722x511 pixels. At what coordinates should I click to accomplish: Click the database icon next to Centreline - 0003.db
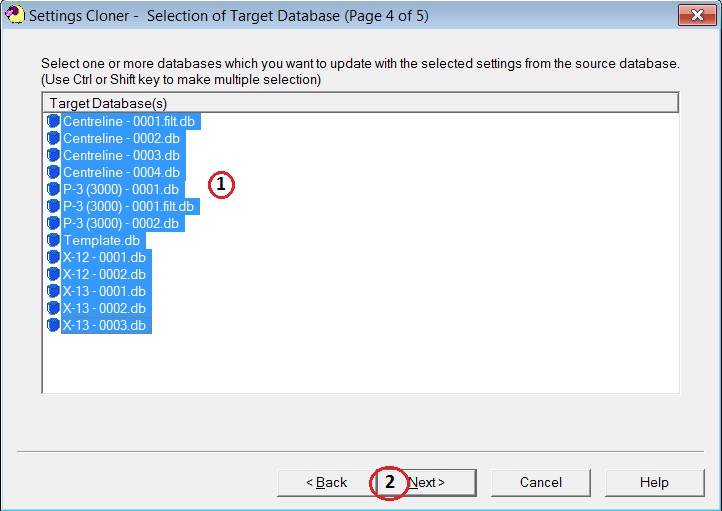[x=53, y=155]
